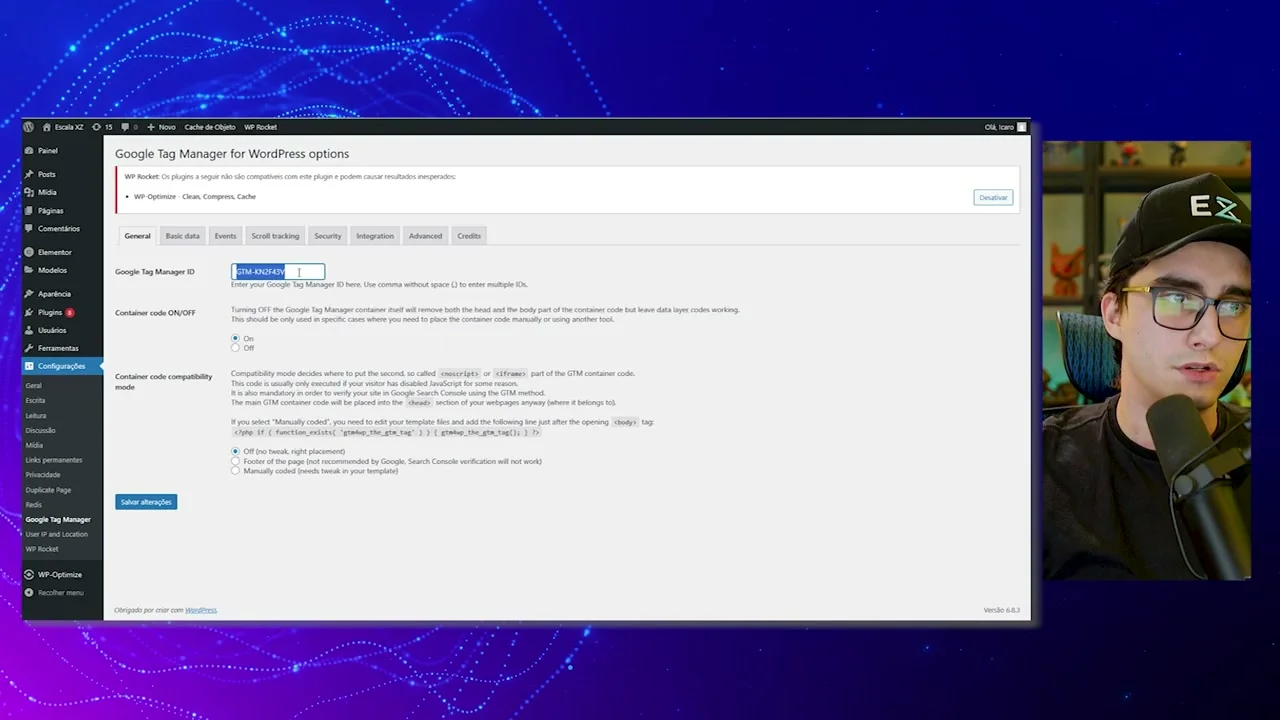Click the Elementor sidebar icon
Viewport: 1280px width, 720px height.
coord(29,252)
